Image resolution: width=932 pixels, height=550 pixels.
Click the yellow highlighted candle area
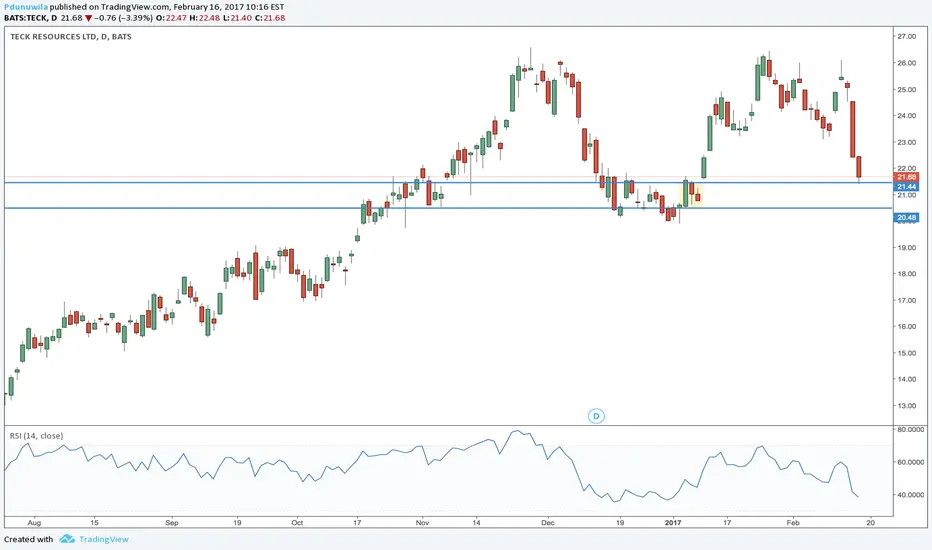691,194
